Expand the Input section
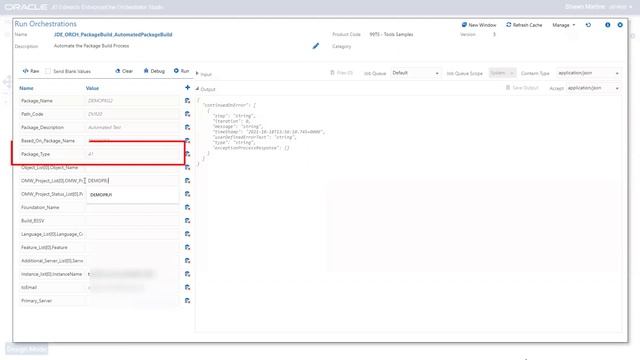Image resolution: width=640 pixels, height=360 pixels. (x=198, y=74)
